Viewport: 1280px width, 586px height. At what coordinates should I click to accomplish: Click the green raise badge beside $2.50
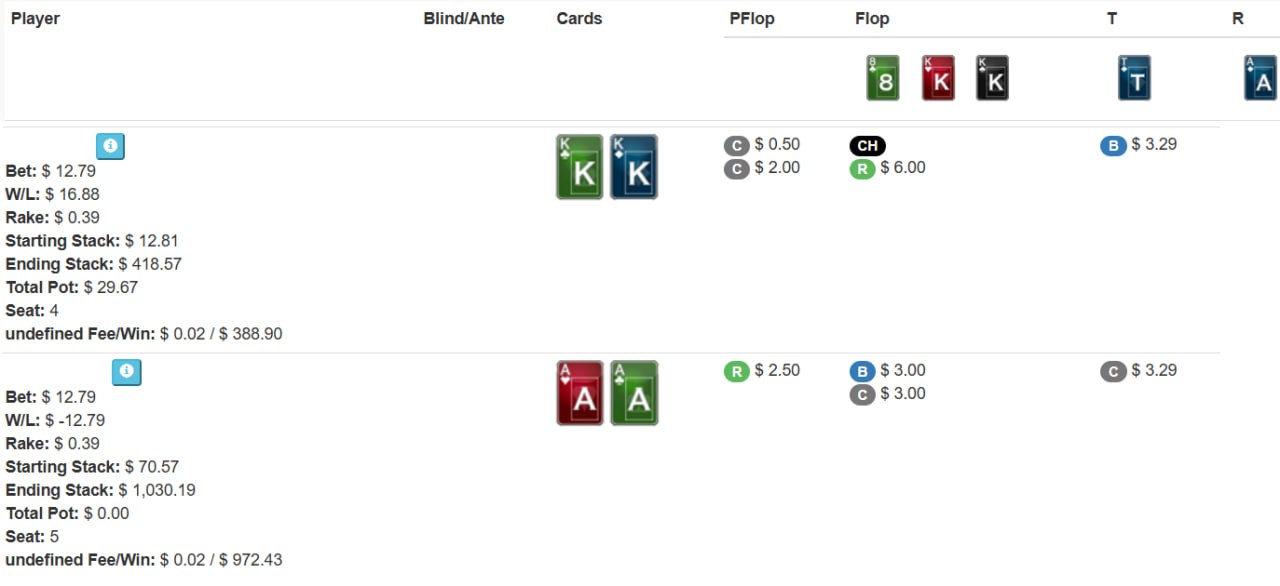737,372
